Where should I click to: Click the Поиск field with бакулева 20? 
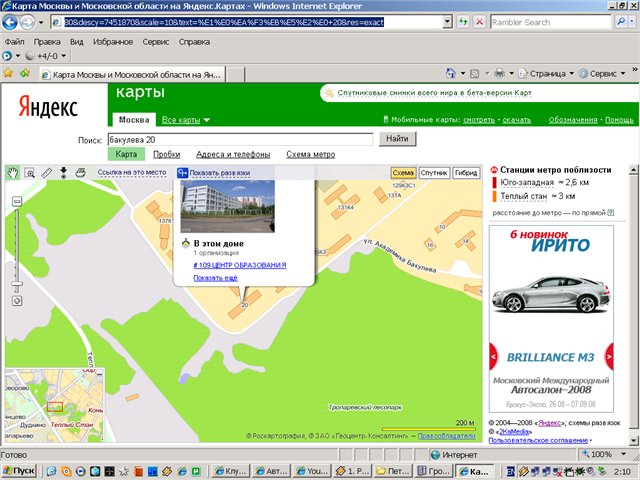pos(240,140)
